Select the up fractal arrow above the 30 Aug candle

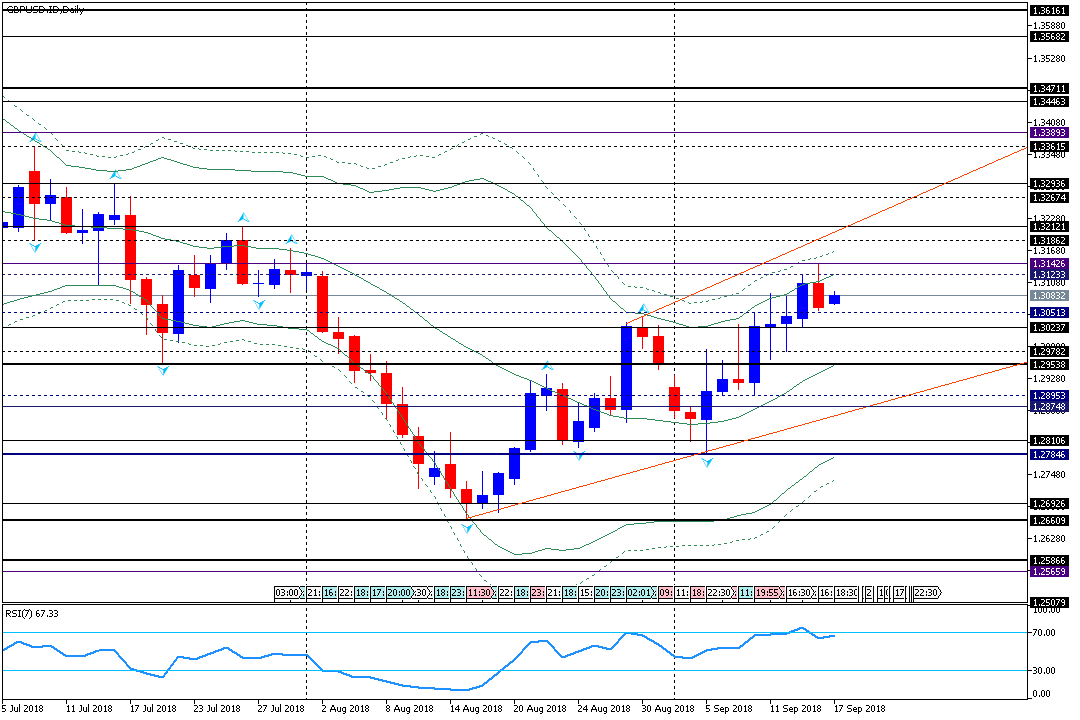643,309
